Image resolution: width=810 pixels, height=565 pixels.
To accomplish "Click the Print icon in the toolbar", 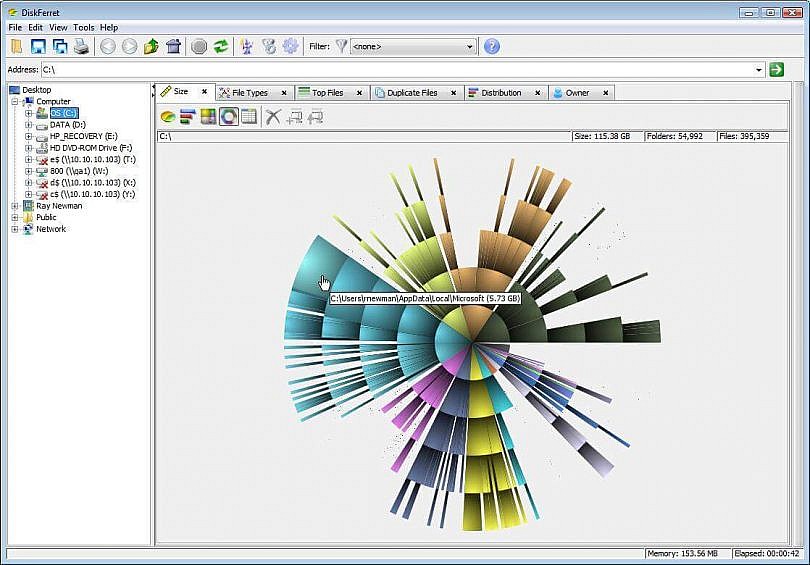I will click(81, 46).
